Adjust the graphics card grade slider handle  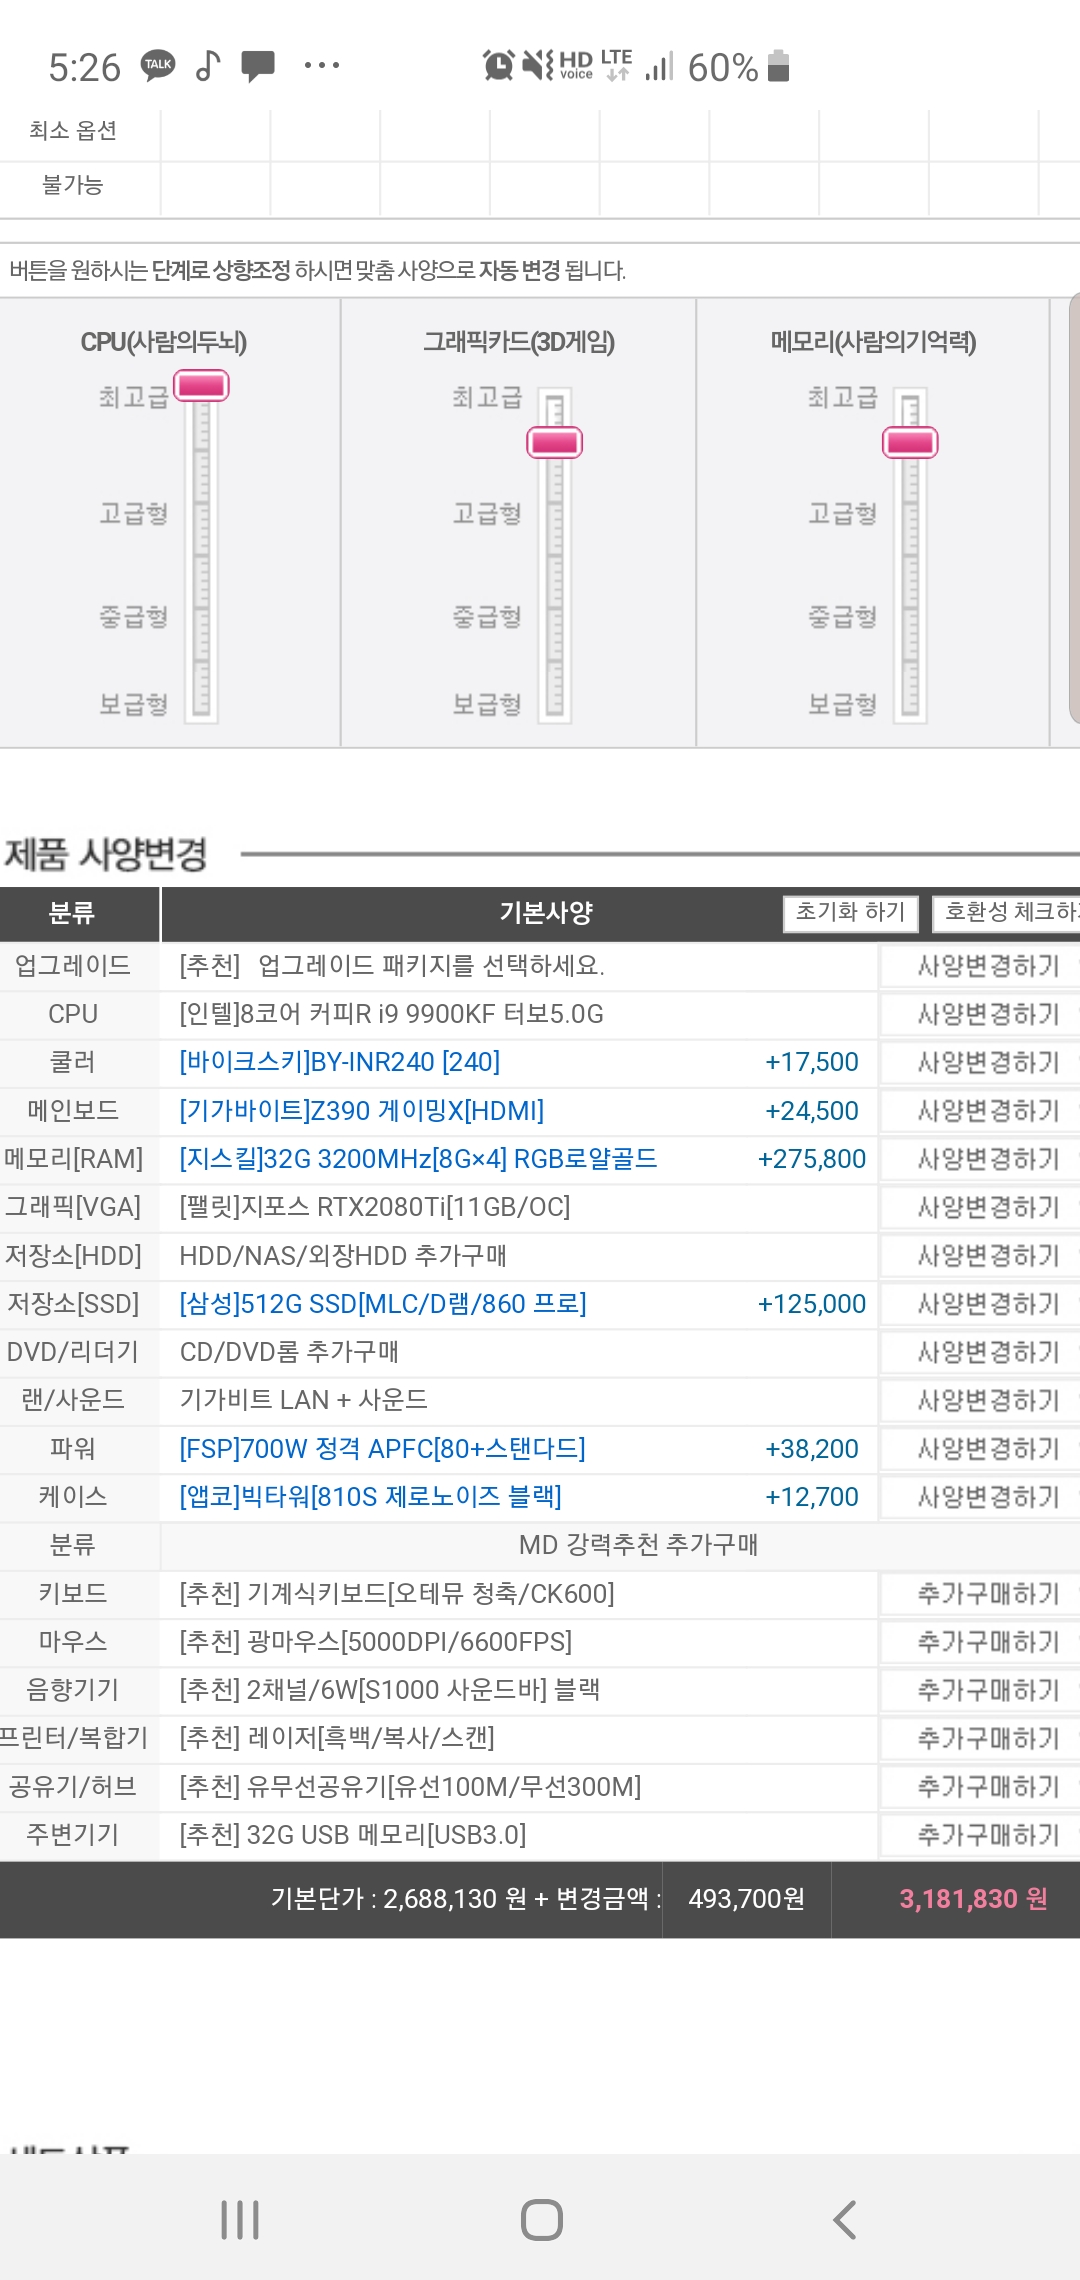[555, 442]
